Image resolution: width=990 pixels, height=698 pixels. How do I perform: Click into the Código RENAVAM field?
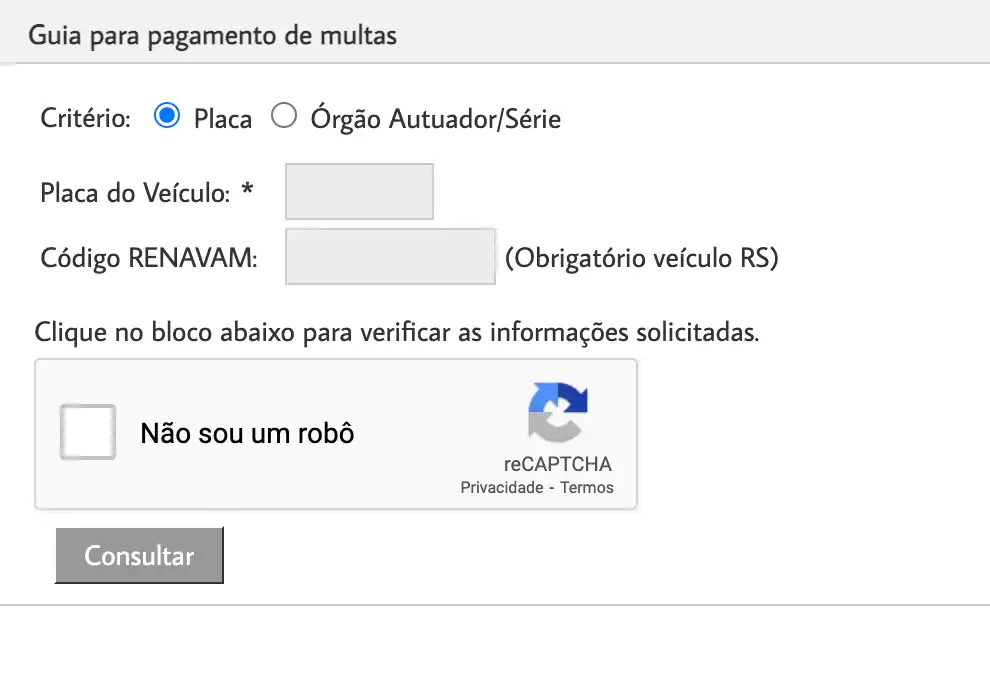[390, 257]
